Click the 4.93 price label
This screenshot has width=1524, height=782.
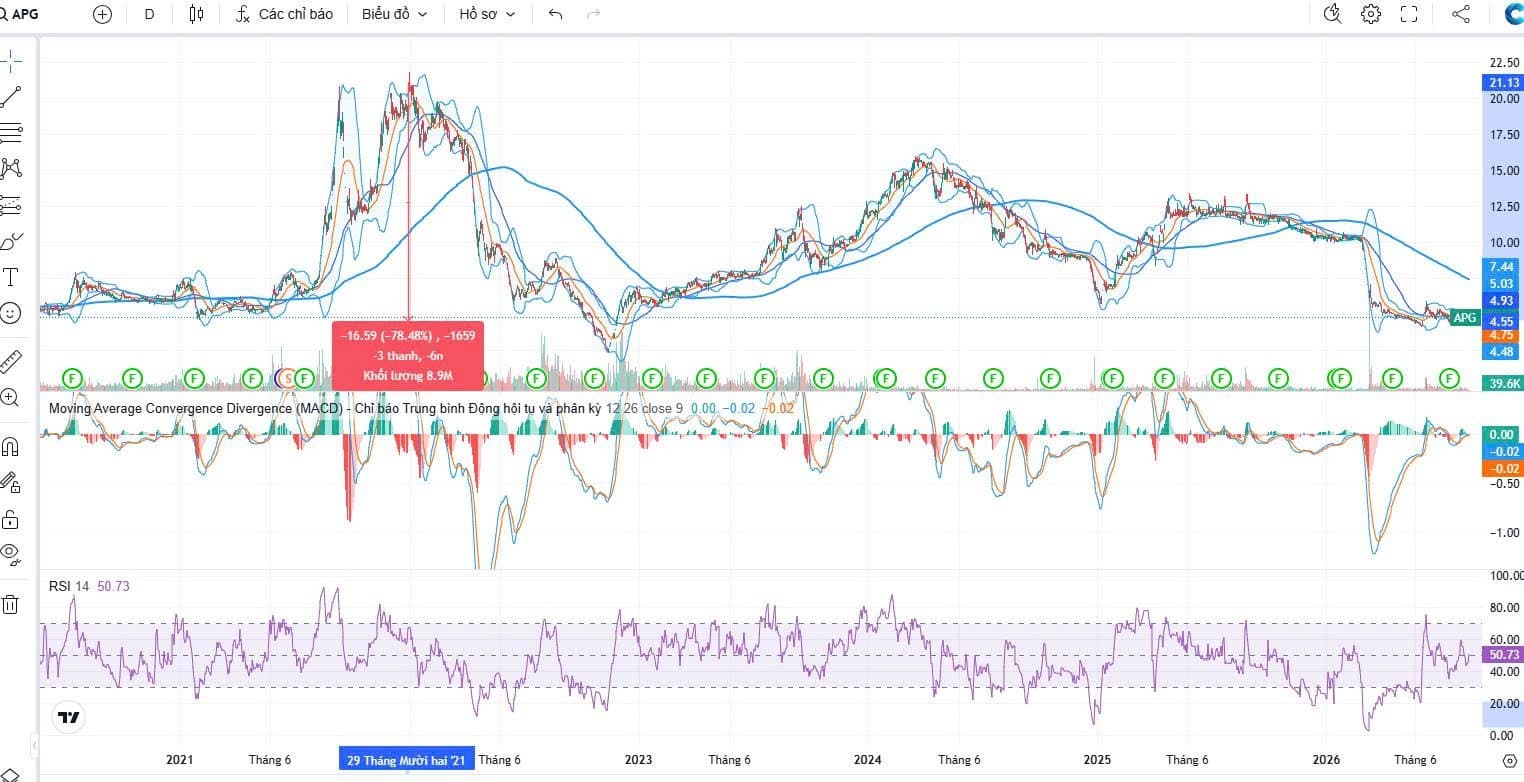[1501, 301]
